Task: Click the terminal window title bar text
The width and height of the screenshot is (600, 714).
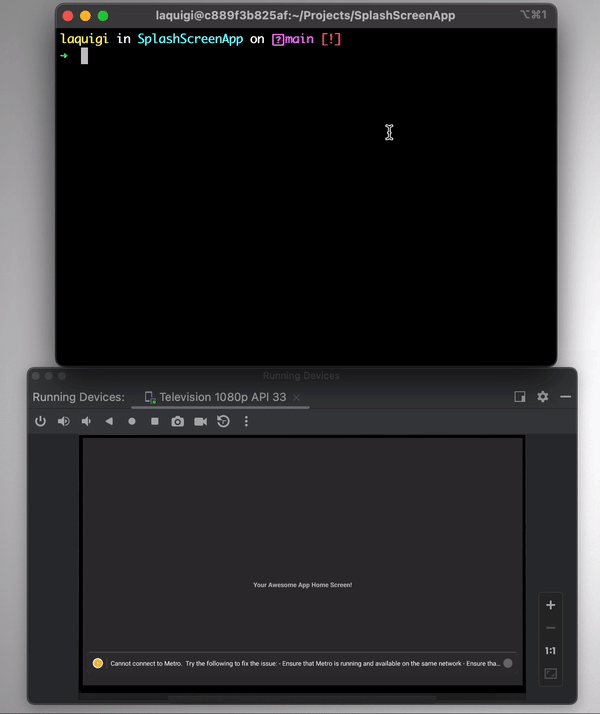Action: [x=305, y=15]
